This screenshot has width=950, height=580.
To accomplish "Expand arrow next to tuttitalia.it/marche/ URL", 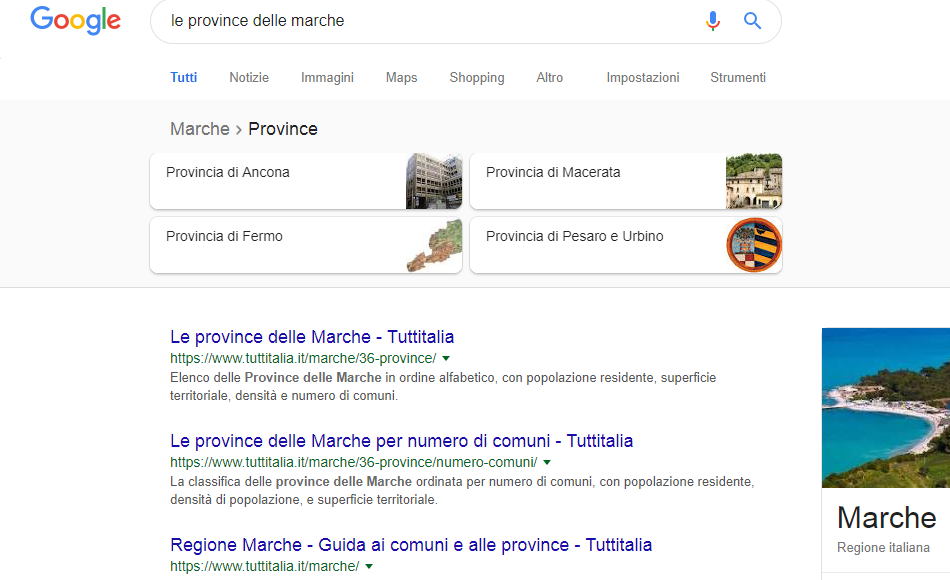I will click(x=369, y=567).
